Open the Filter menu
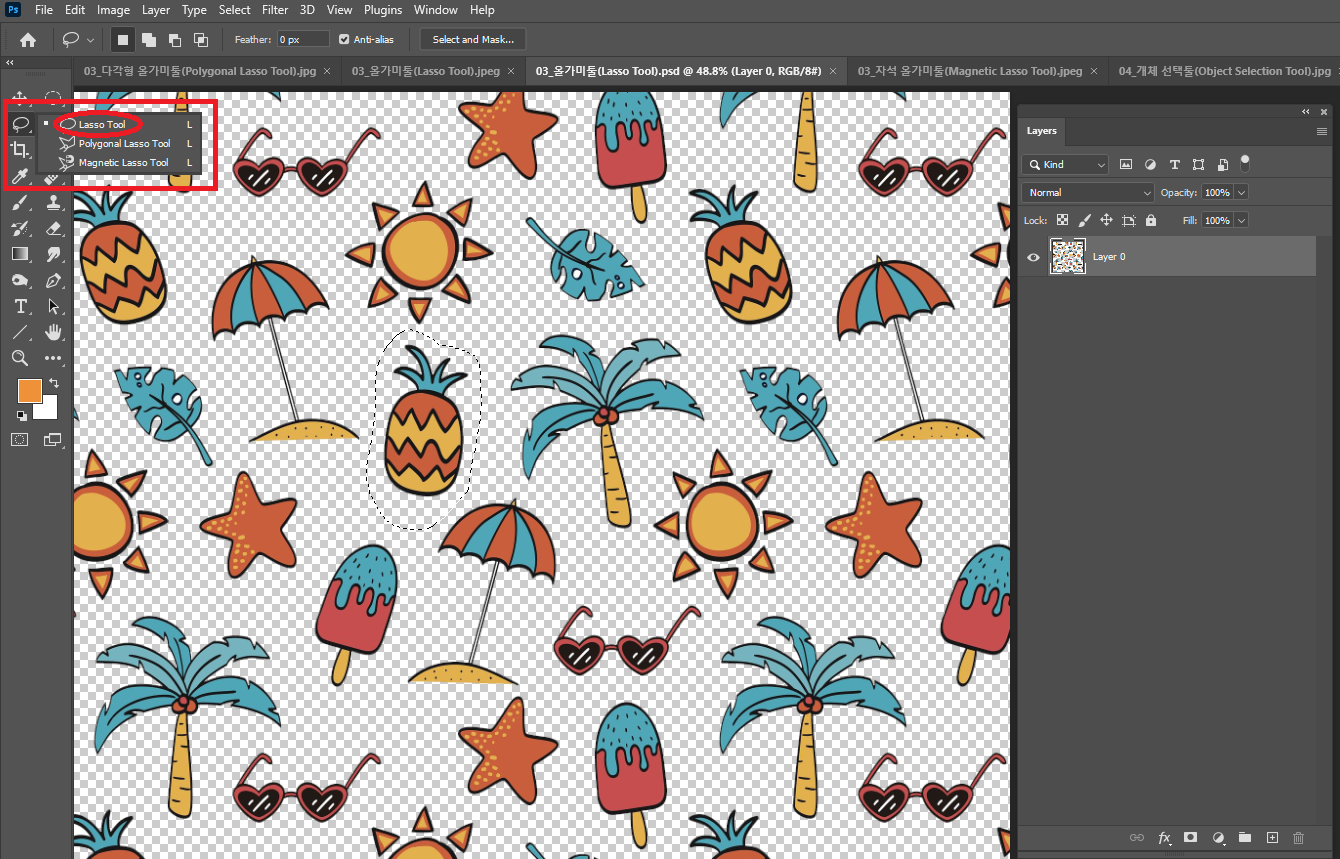 click(275, 10)
